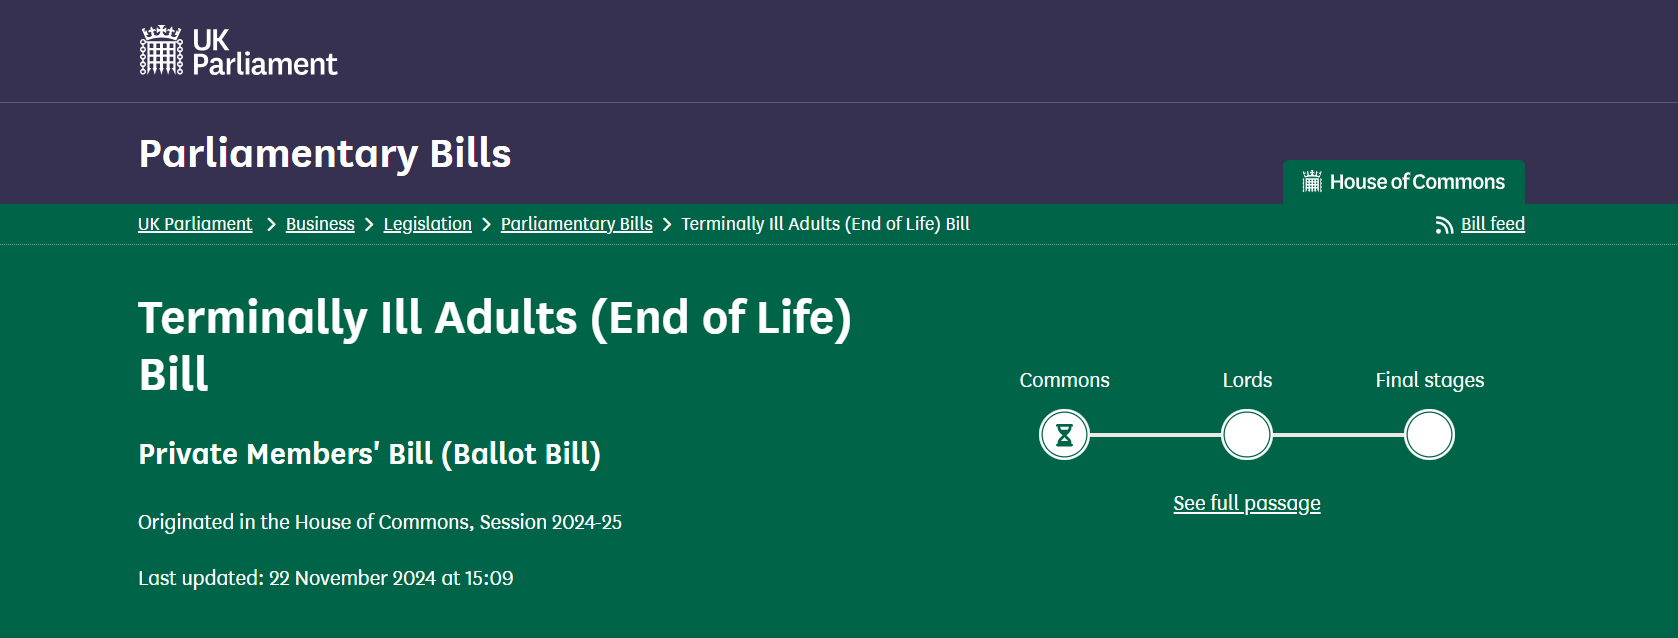Click the chevron after UK Parliament breadcrumb
1678x638 pixels.
coord(271,225)
